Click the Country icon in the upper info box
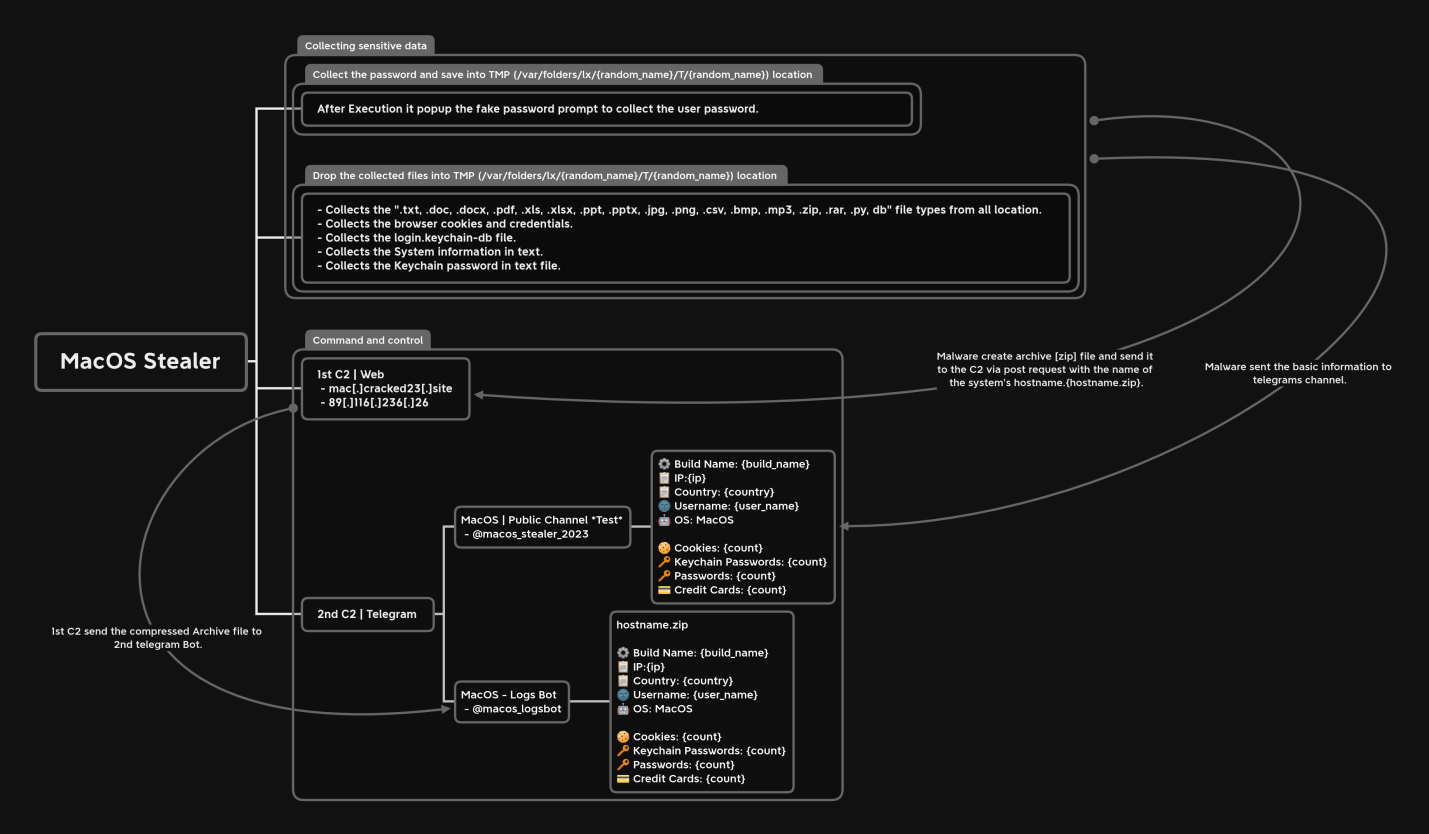Image resolution: width=1429 pixels, height=834 pixels. pyautogui.click(x=664, y=492)
